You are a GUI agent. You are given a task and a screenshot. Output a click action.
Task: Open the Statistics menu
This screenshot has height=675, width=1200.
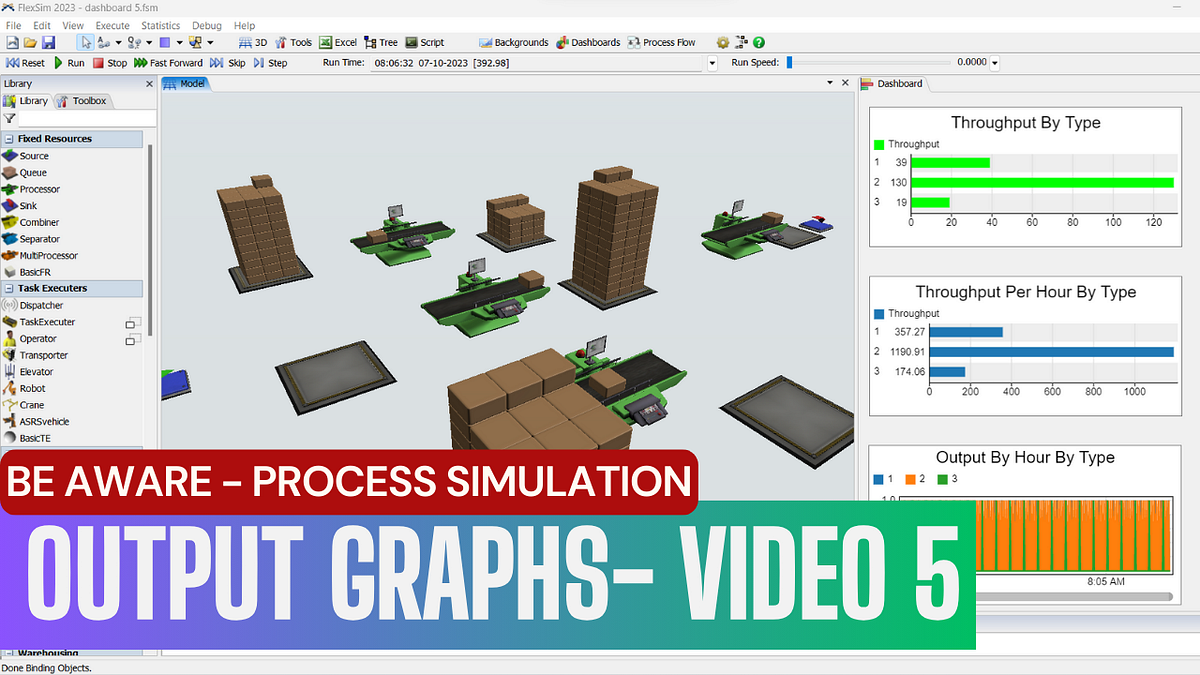(160, 25)
